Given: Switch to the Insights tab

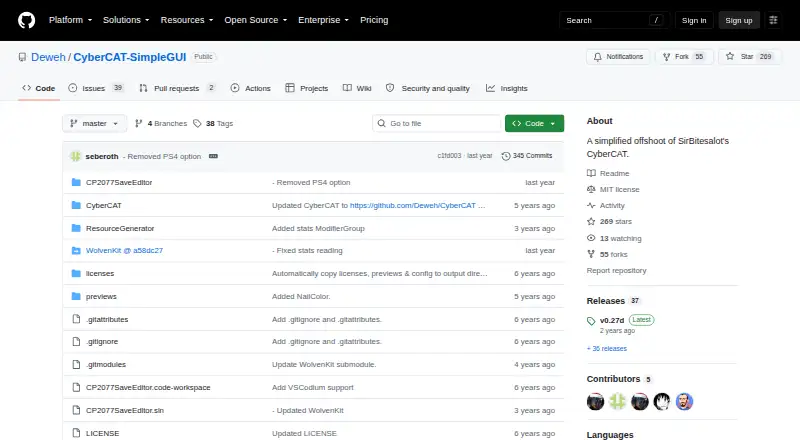Looking at the screenshot, I should (x=507, y=88).
